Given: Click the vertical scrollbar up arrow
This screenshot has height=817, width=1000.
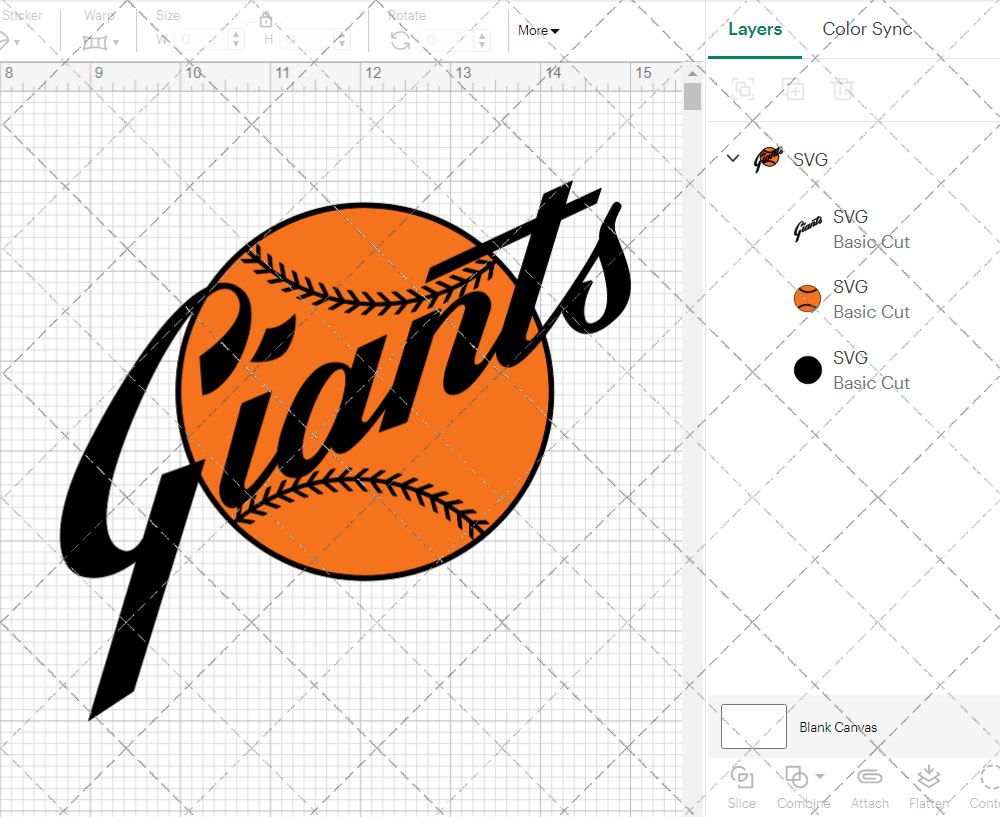Looking at the screenshot, I should [x=692, y=71].
